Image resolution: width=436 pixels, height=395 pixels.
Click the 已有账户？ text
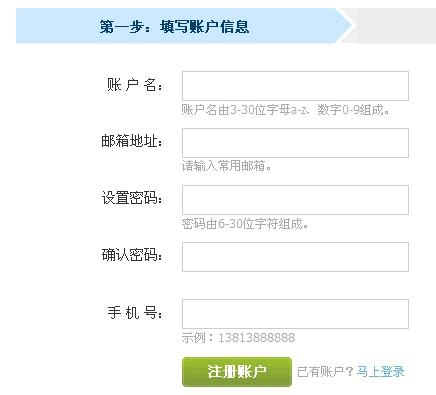pyautogui.click(x=325, y=371)
